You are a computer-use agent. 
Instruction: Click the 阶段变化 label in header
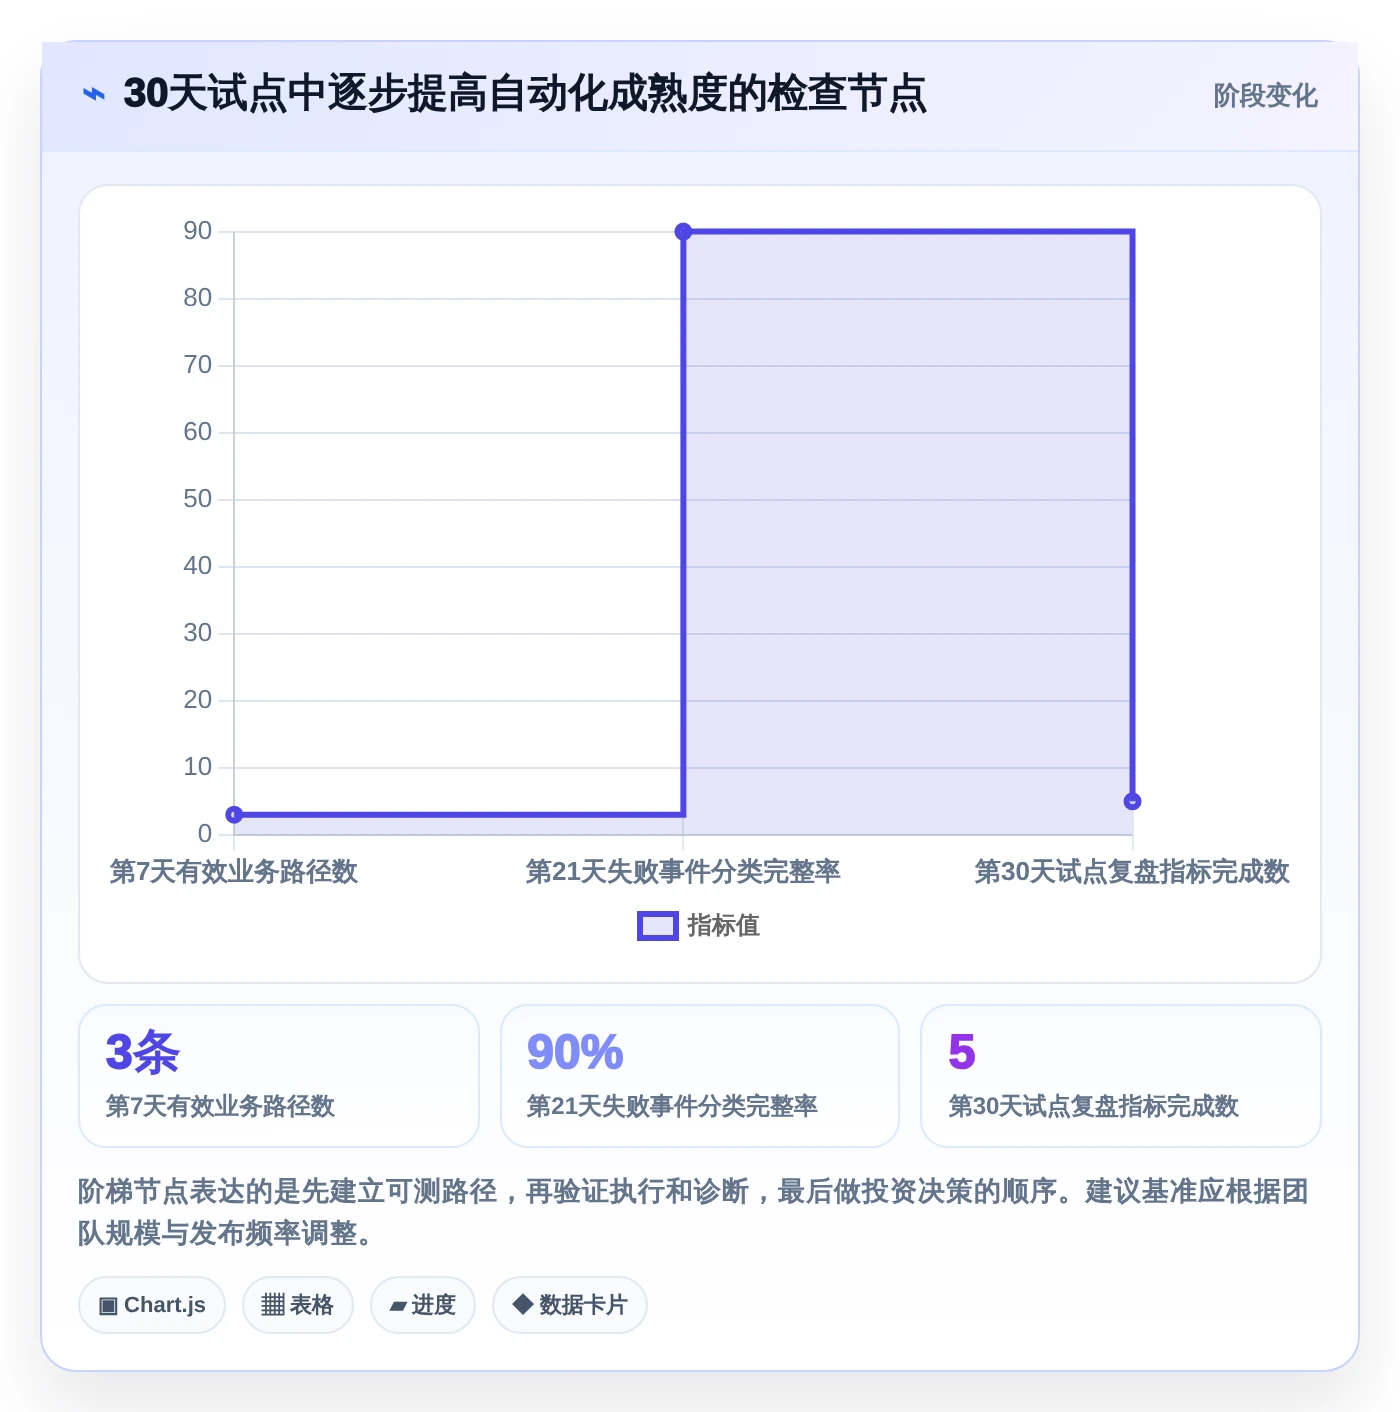pos(1265,96)
